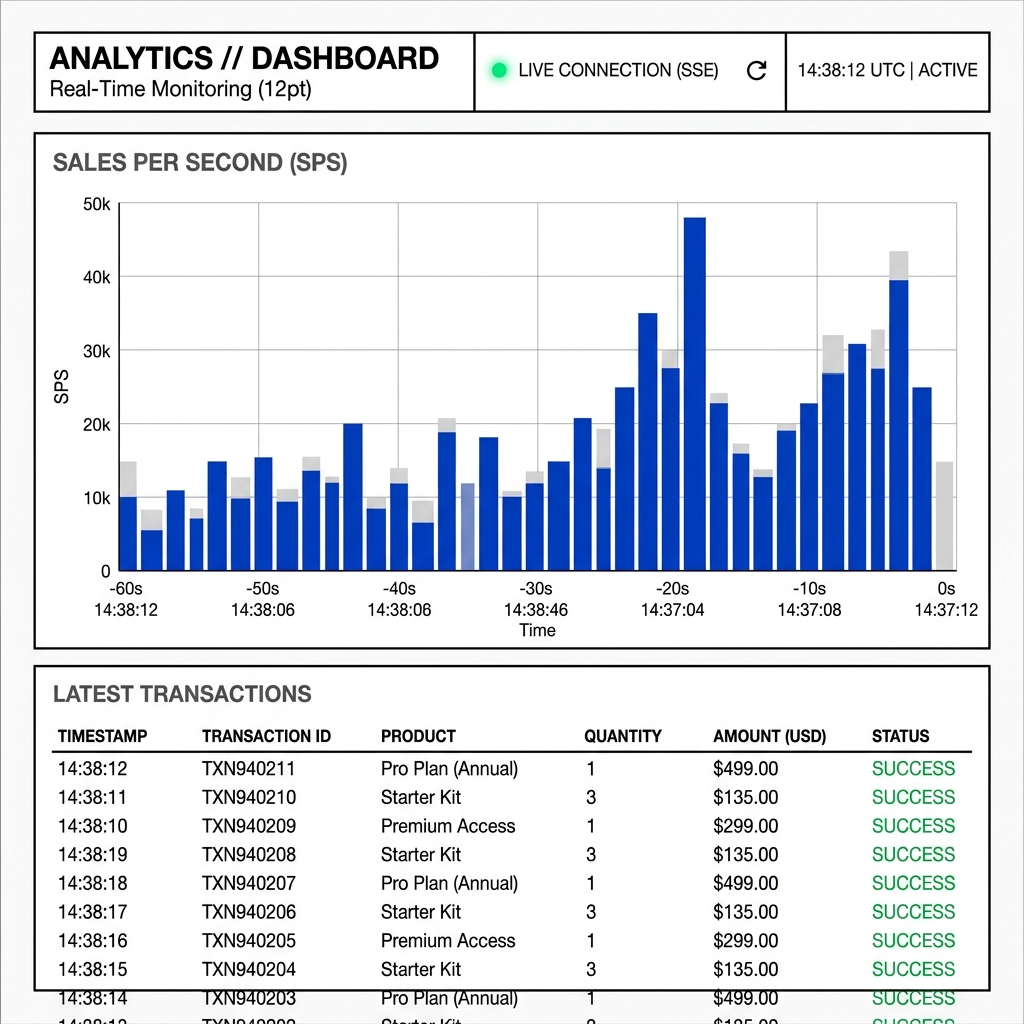Click SUCCESS status in the TXN940211 row
This screenshot has height=1024, width=1024.
click(913, 769)
